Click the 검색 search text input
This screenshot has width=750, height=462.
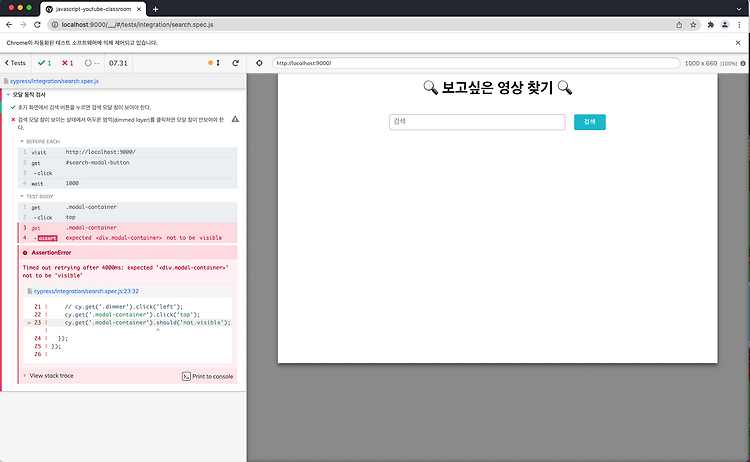[x=477, y=122]
